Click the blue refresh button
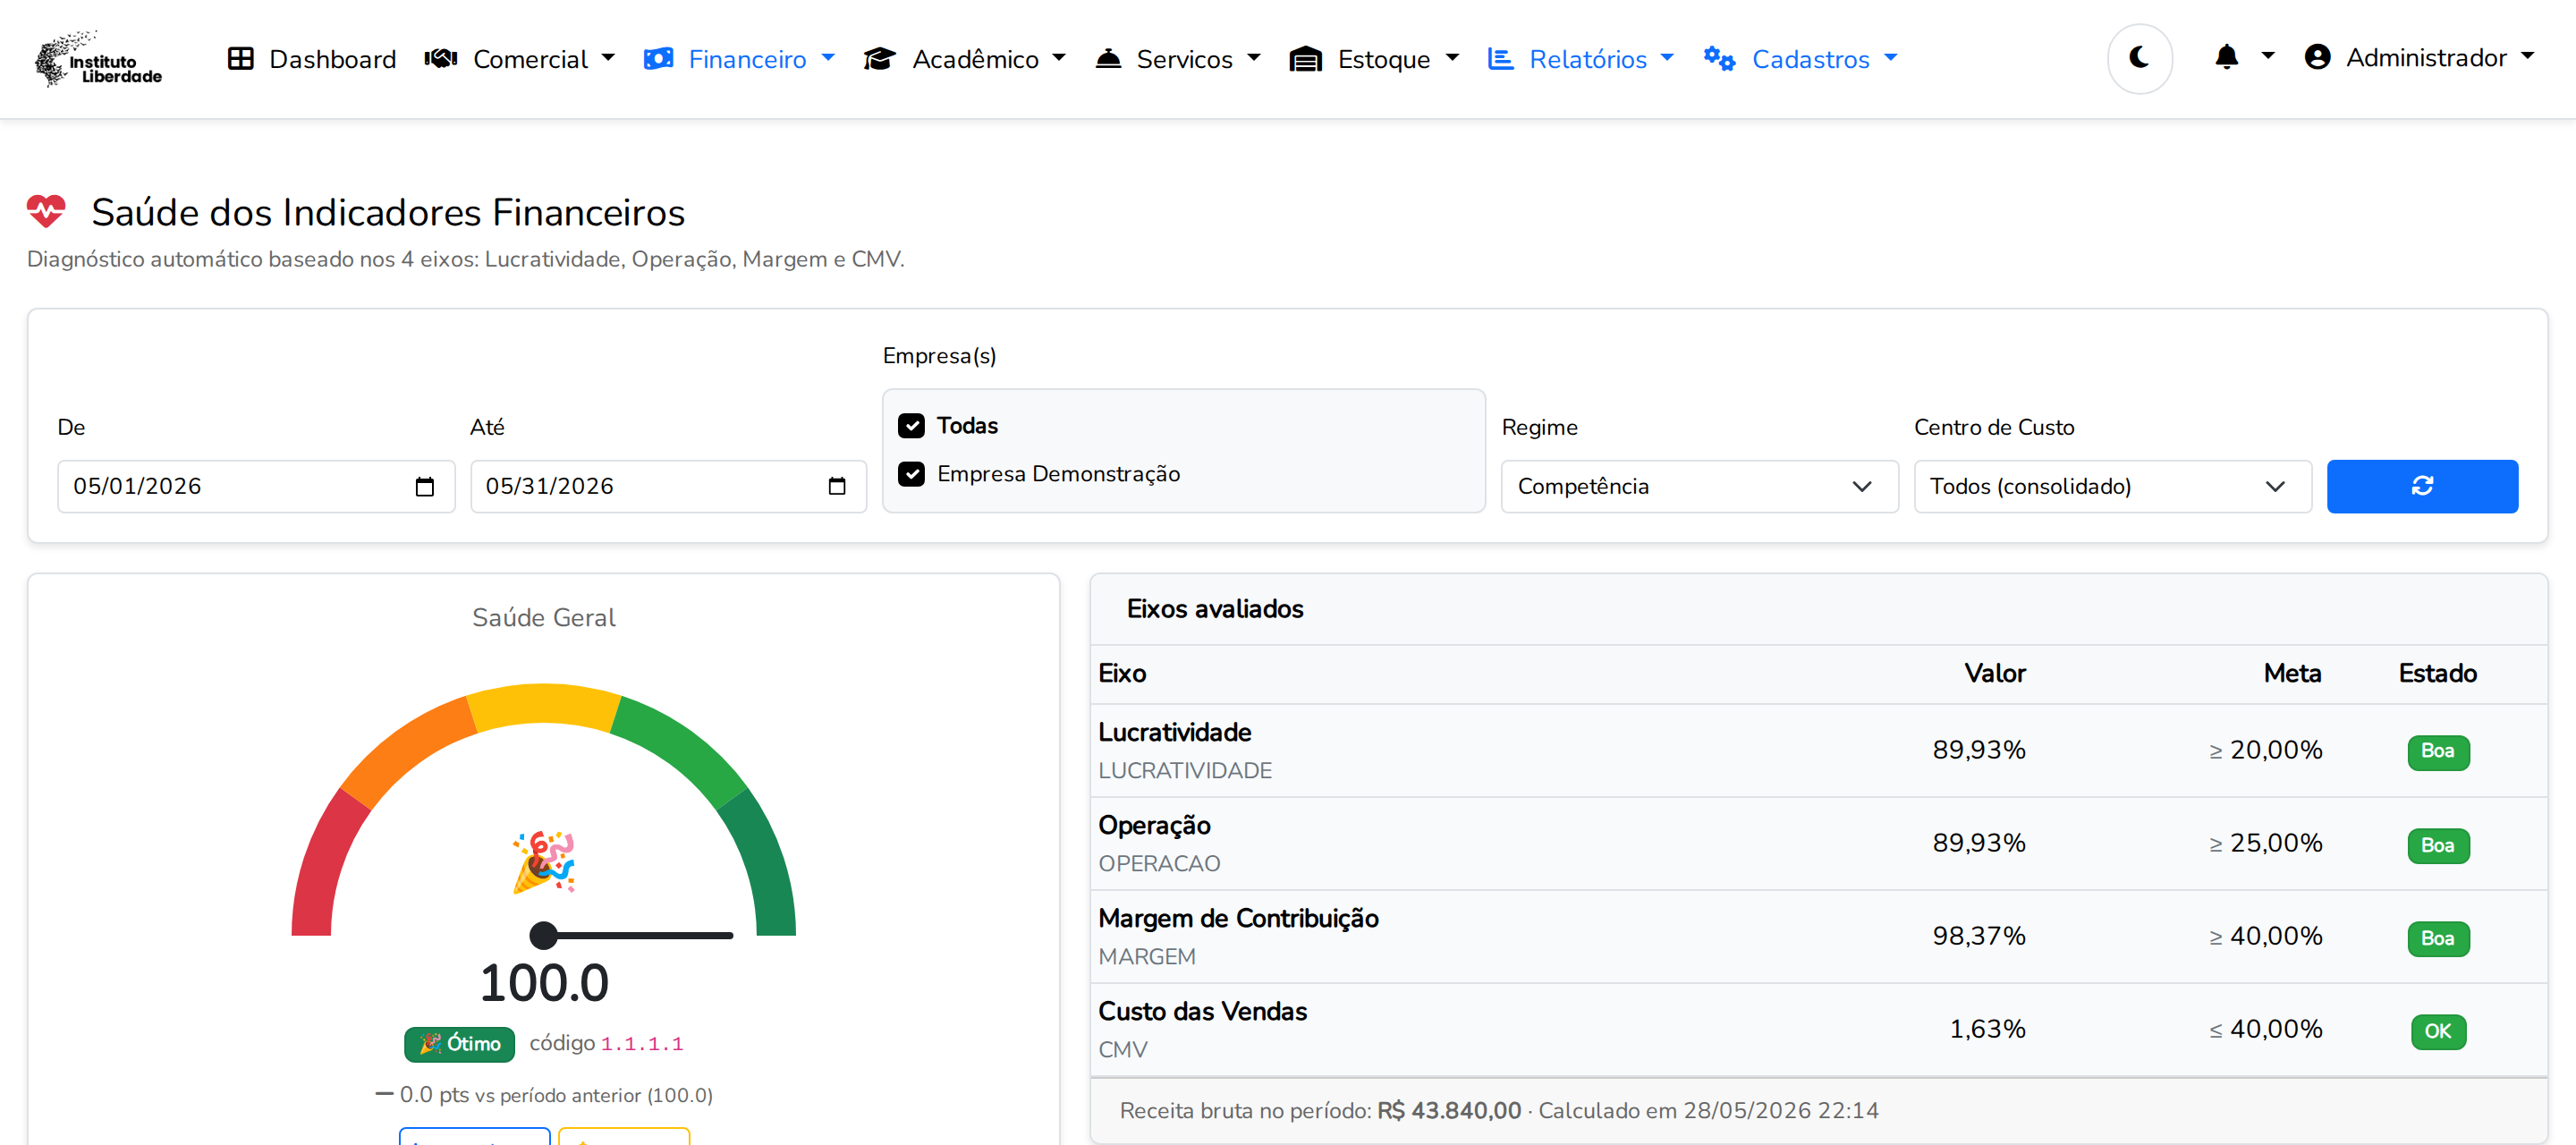Screen dimensions: 2576x1145 (2421, 486)
